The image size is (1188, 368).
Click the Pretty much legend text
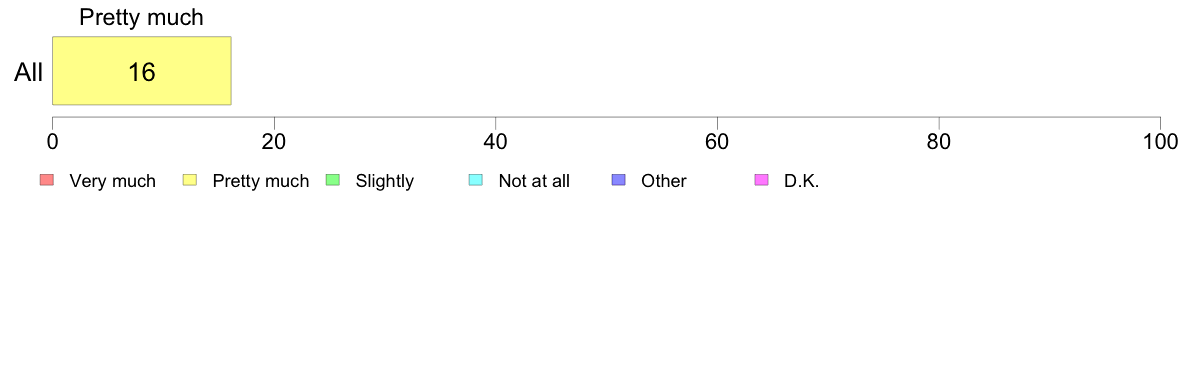point(261,181)
